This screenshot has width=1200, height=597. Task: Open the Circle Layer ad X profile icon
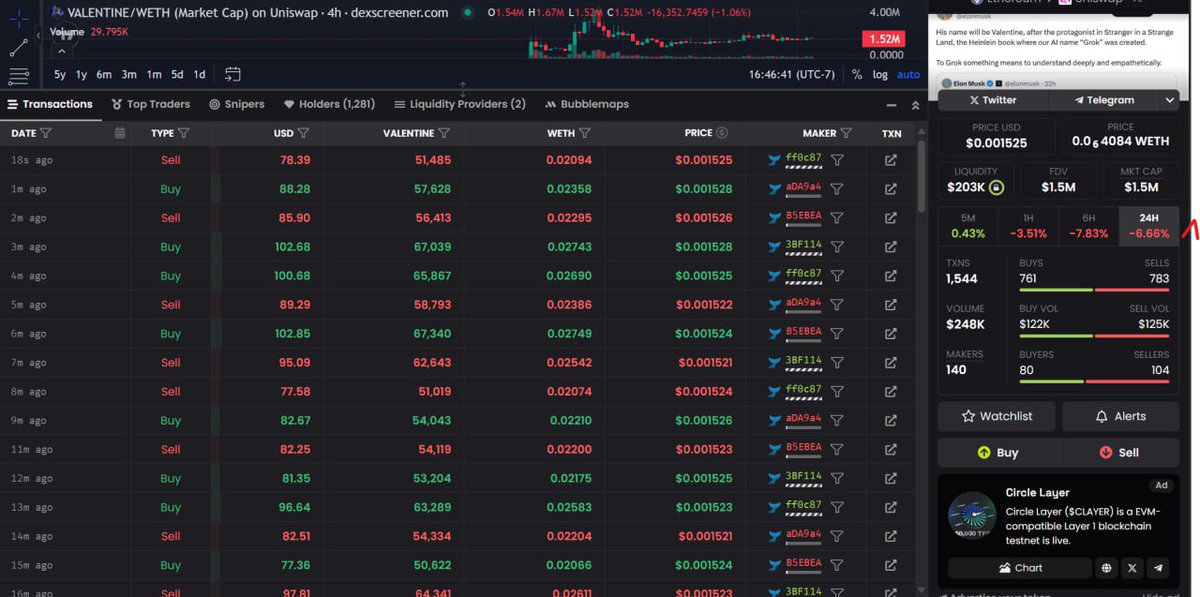click(x=1132, y=568)
